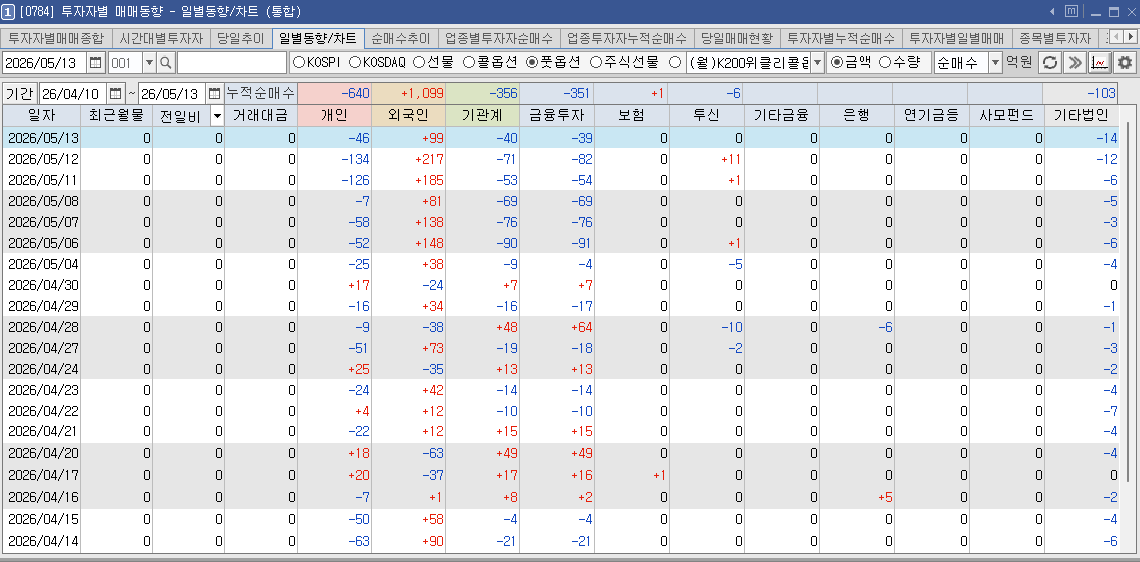1140x562 pixels.
Task: Select the 풋옵션 radio button
Action: coord(532,63)
